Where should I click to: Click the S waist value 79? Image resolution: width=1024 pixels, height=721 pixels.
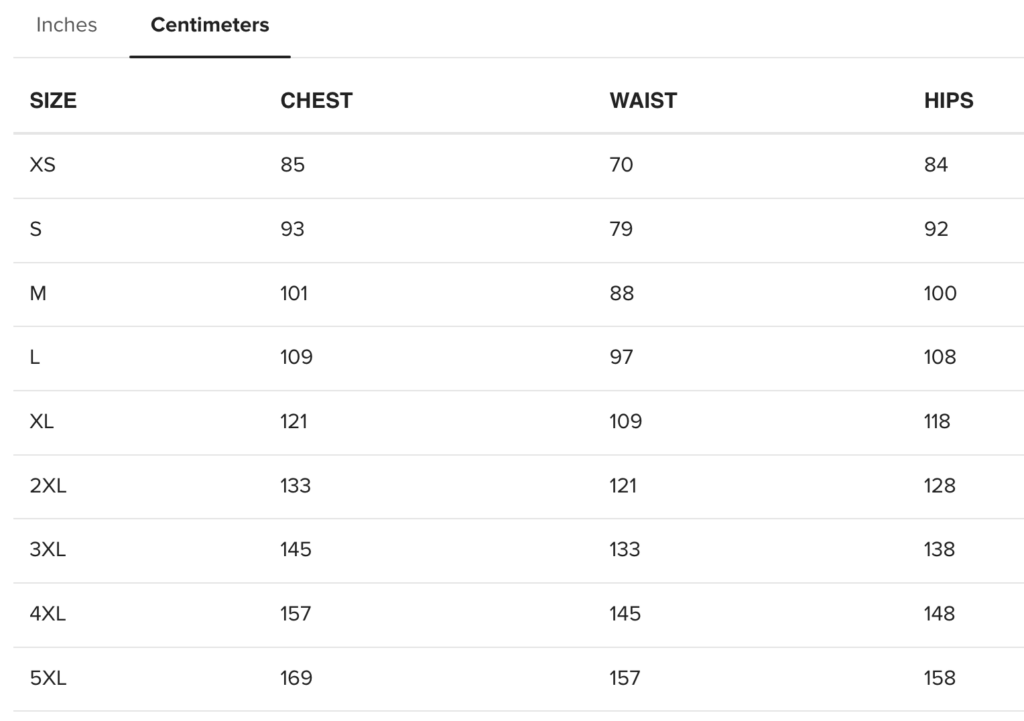point(621,229)
